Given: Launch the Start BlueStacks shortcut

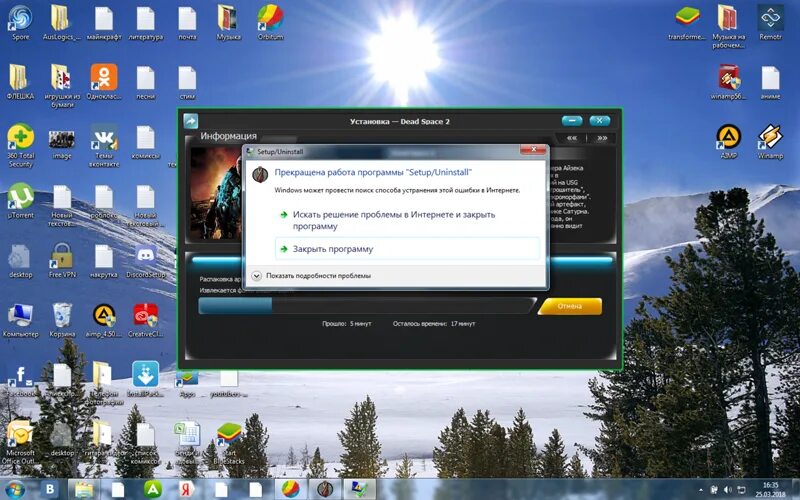Looking at the screenshot, I should click(229, 442).
